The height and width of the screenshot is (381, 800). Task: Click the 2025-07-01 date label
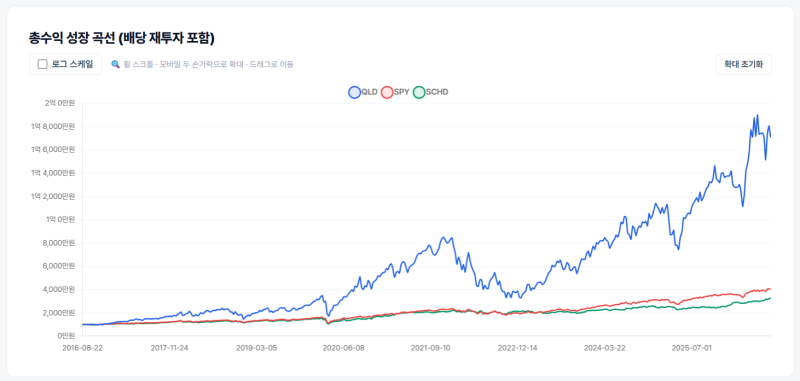(691, 348)
